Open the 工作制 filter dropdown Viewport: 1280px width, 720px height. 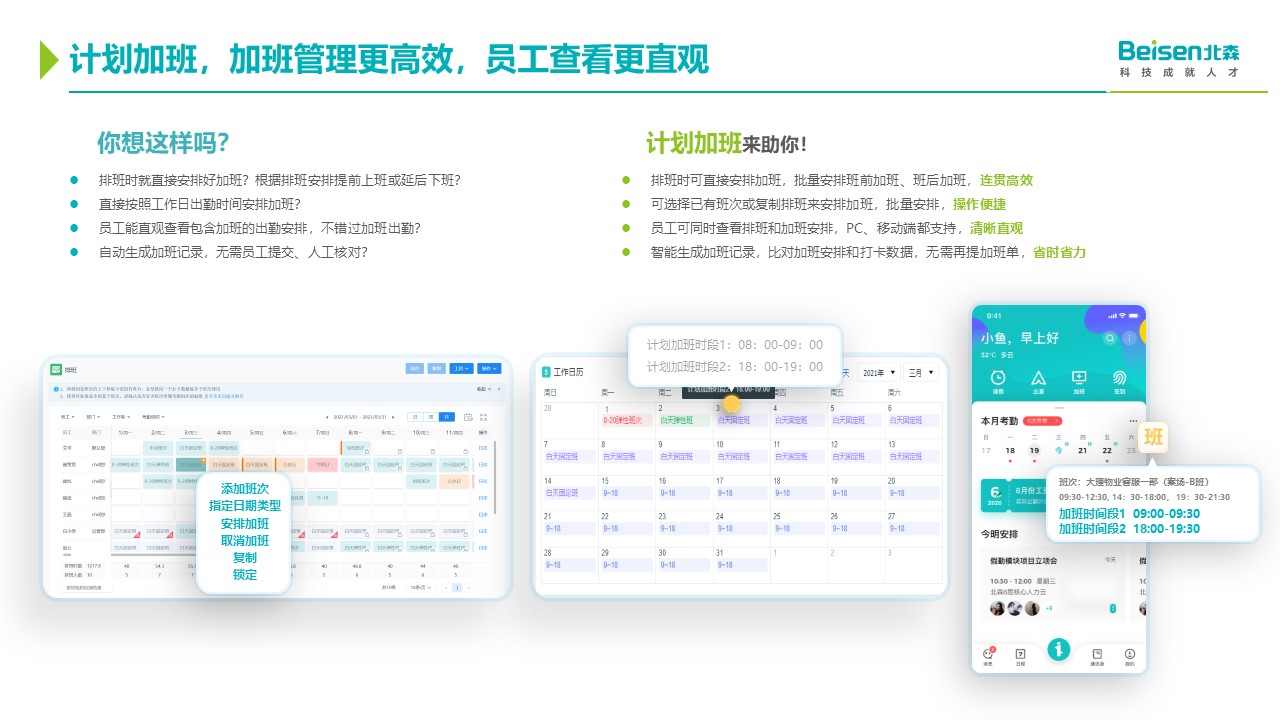click(x=121, y=417)
